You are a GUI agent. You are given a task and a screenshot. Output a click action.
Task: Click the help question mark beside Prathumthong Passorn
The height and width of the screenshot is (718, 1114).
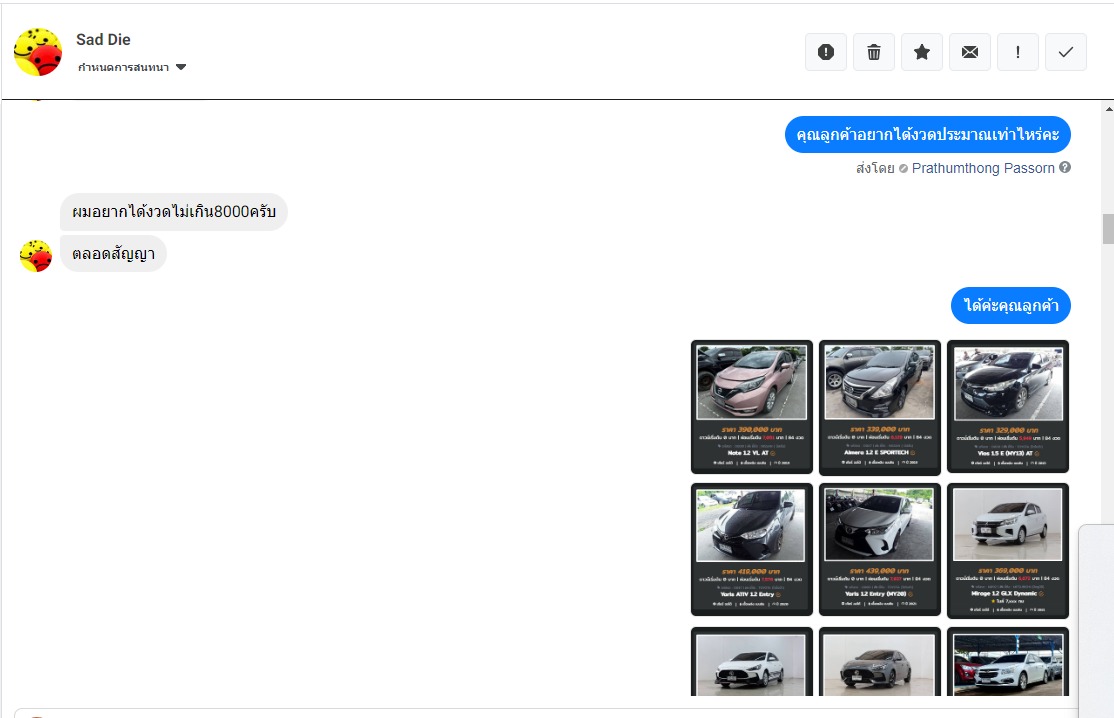tap(1065, 168)
